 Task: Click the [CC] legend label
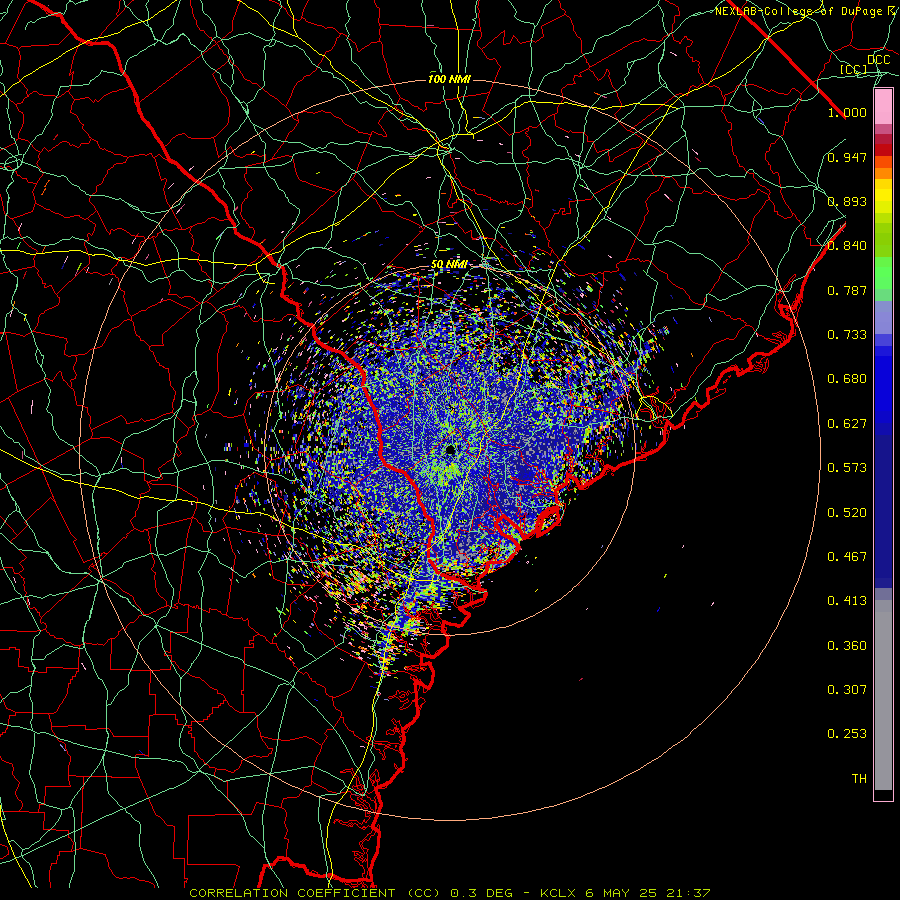tap(854, 69)
